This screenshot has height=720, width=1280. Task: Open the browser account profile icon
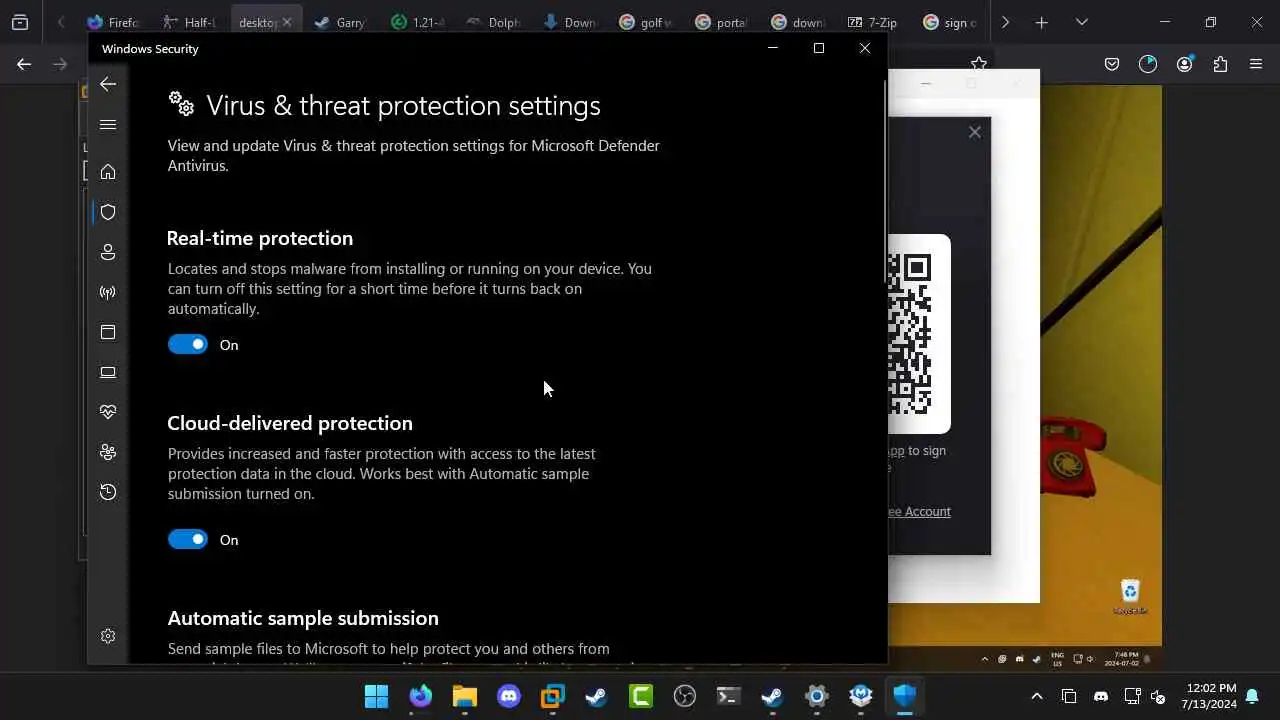[1185, 64]
